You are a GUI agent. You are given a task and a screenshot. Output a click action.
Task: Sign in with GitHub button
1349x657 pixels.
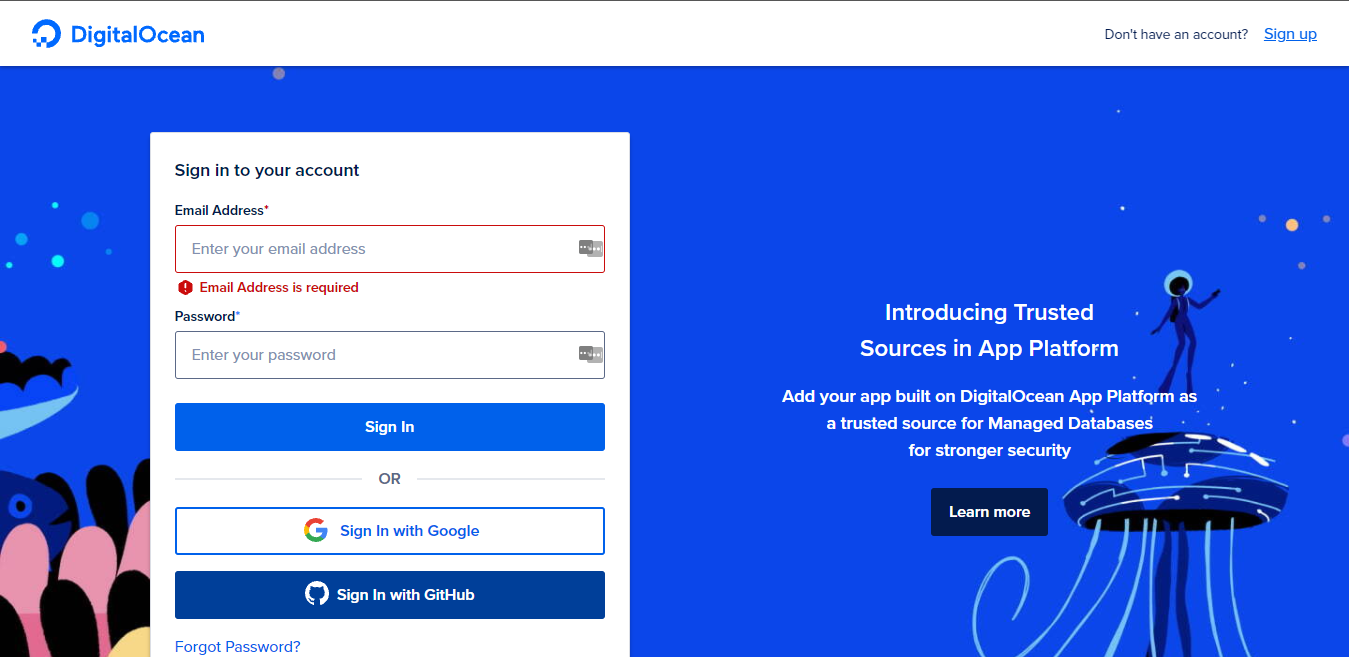tap(390, 595)
